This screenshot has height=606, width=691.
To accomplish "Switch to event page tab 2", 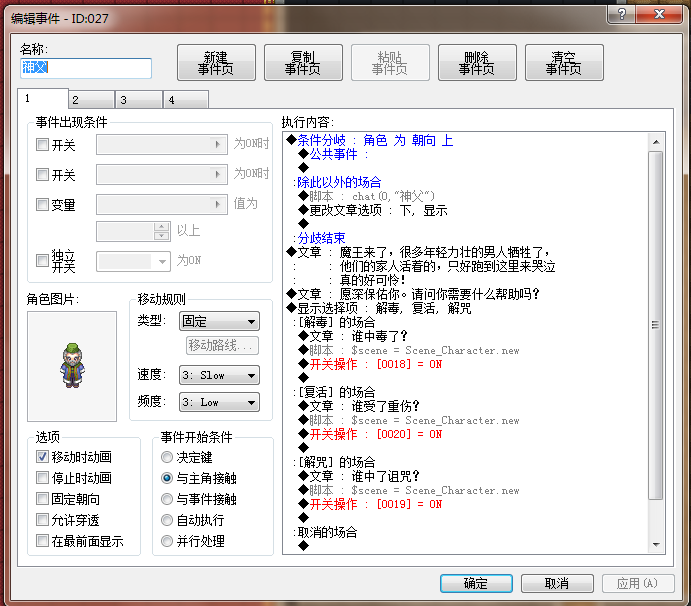I will [x=92, y=100].
